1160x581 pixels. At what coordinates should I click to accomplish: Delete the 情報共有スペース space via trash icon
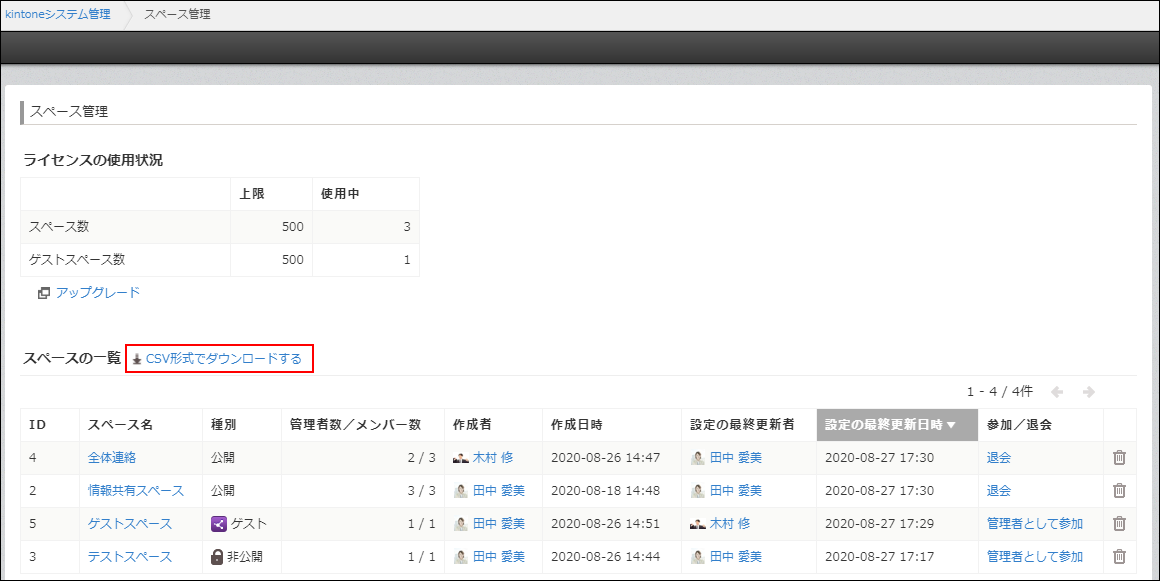1118,490
